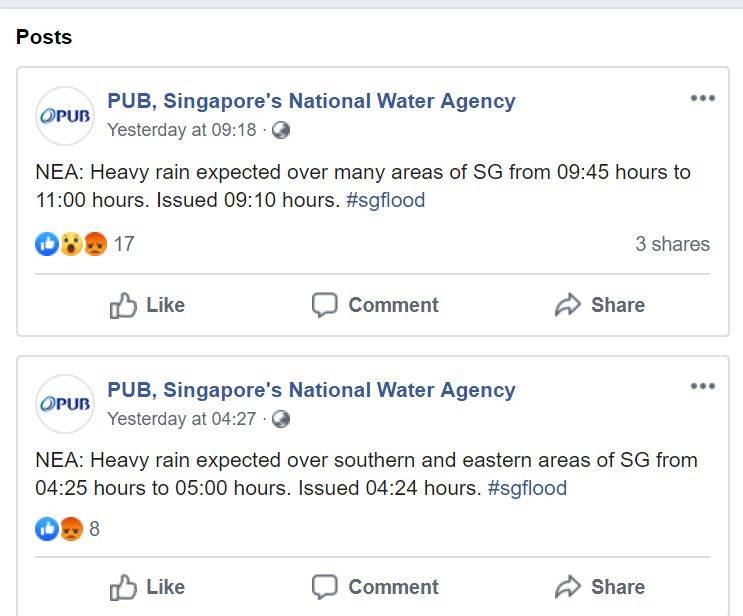Open the three-dot options menu on first post
The height and width of the screenshot is (616, 743).
703,98
